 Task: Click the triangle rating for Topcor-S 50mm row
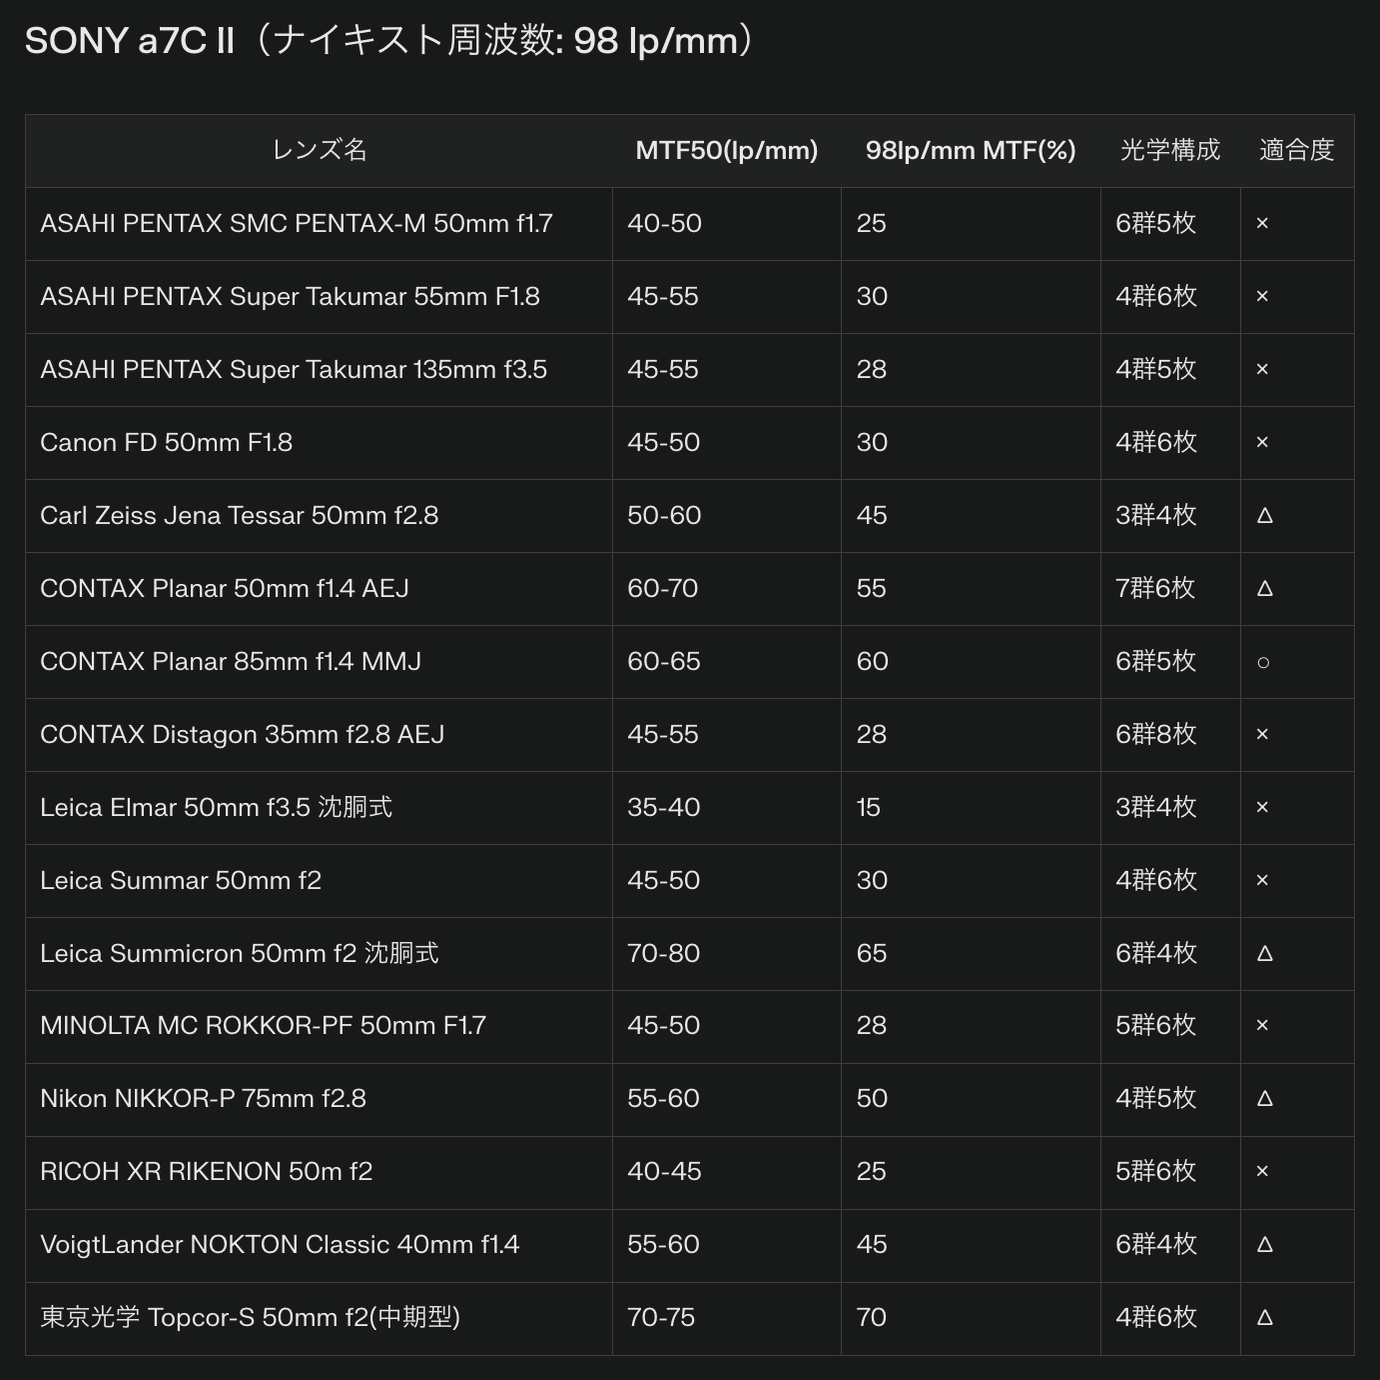[x=1264, y=1317]
